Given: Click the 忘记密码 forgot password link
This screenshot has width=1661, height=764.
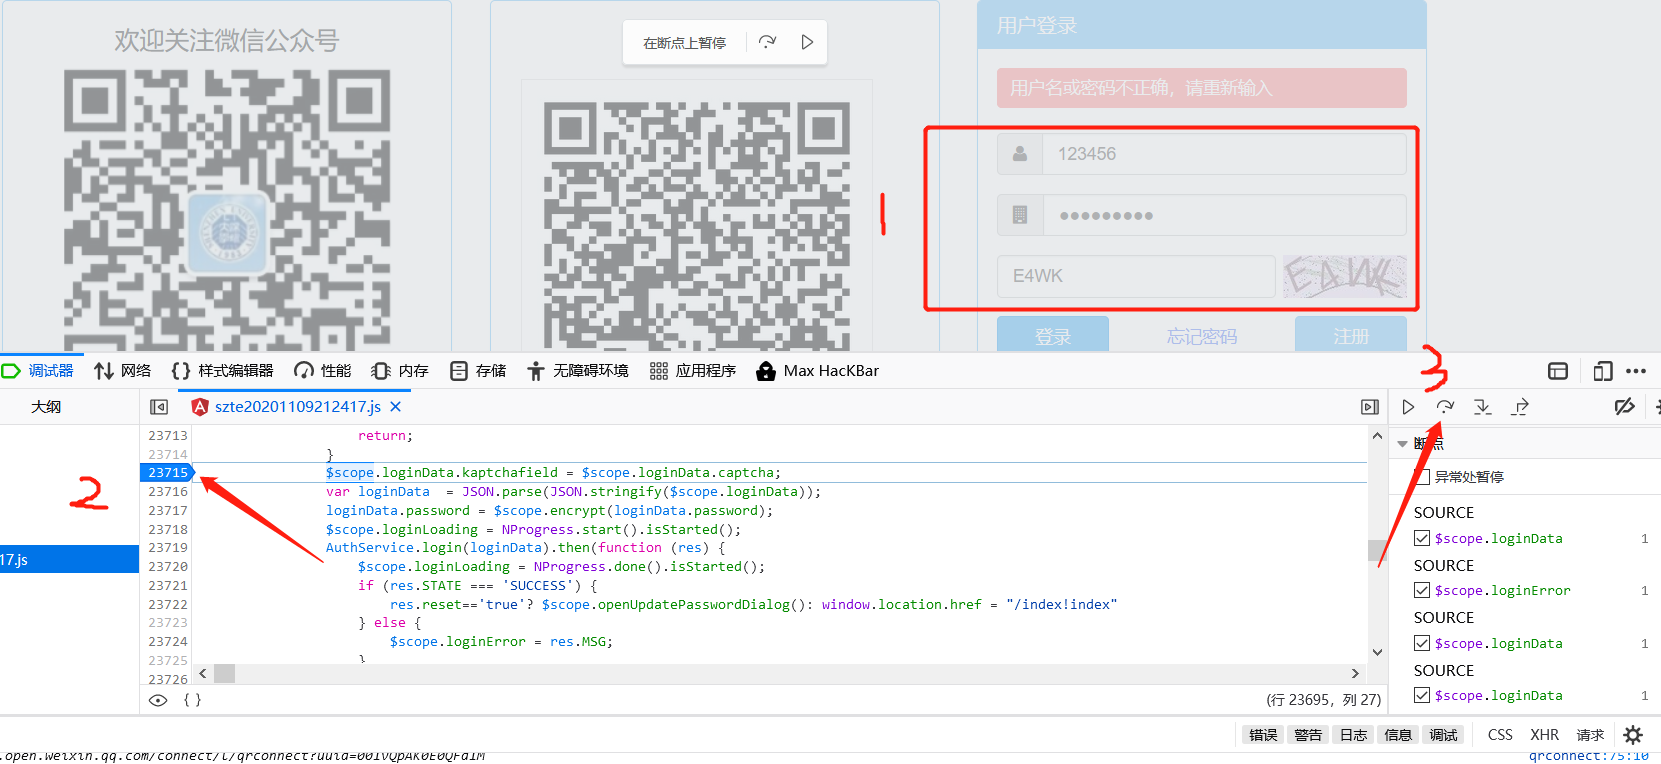Looking at the screenshot, I should pyautogui.click(x=1202, y=337).
